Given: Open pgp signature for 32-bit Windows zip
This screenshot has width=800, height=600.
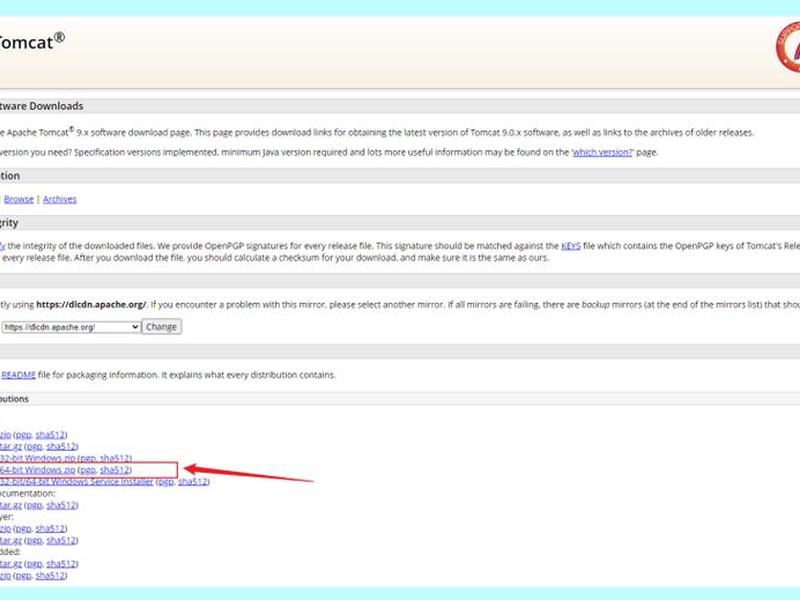Looking at the screenshot, I should pos(88,458).
